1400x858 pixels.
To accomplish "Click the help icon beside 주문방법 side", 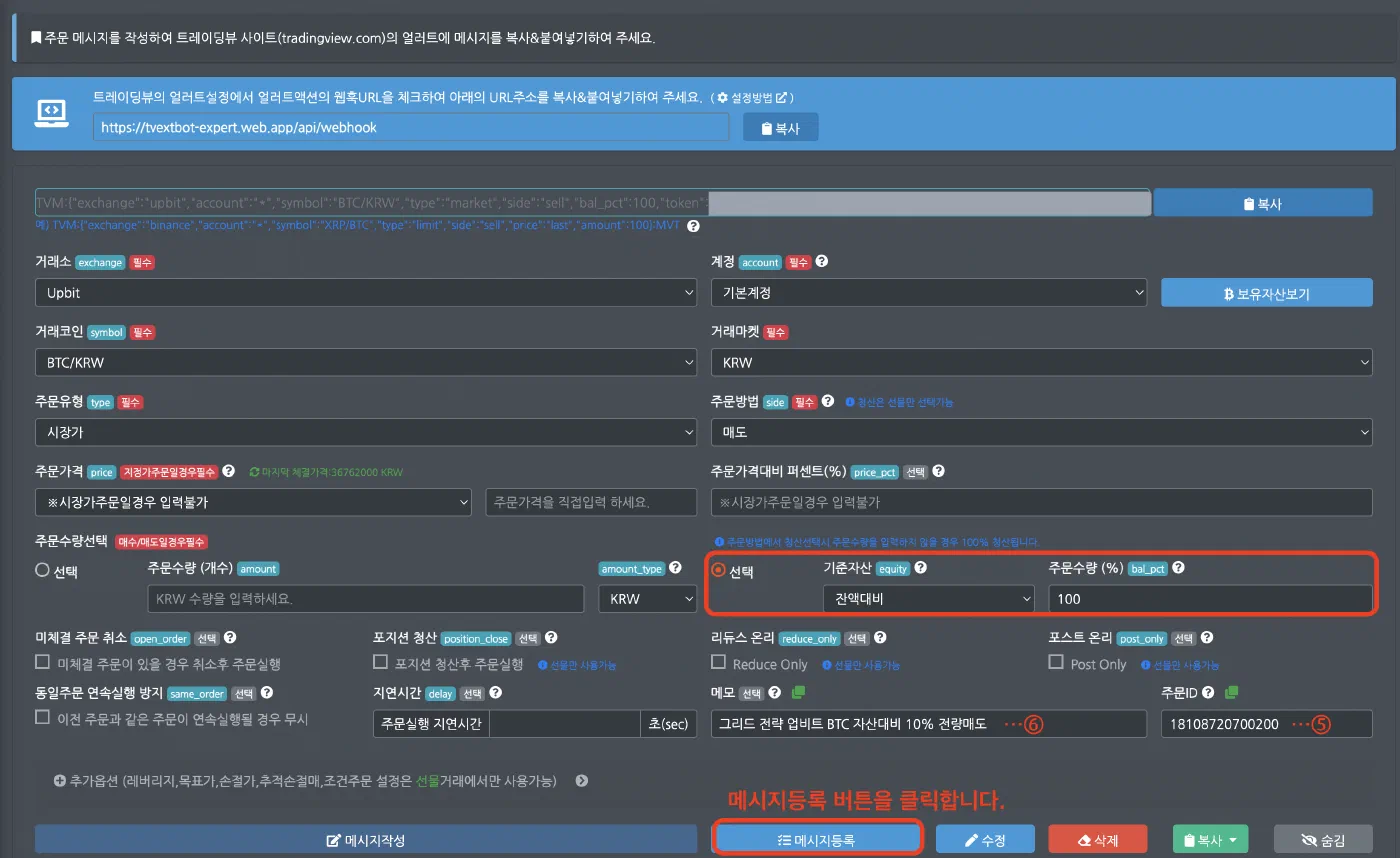I will (827, 402).
